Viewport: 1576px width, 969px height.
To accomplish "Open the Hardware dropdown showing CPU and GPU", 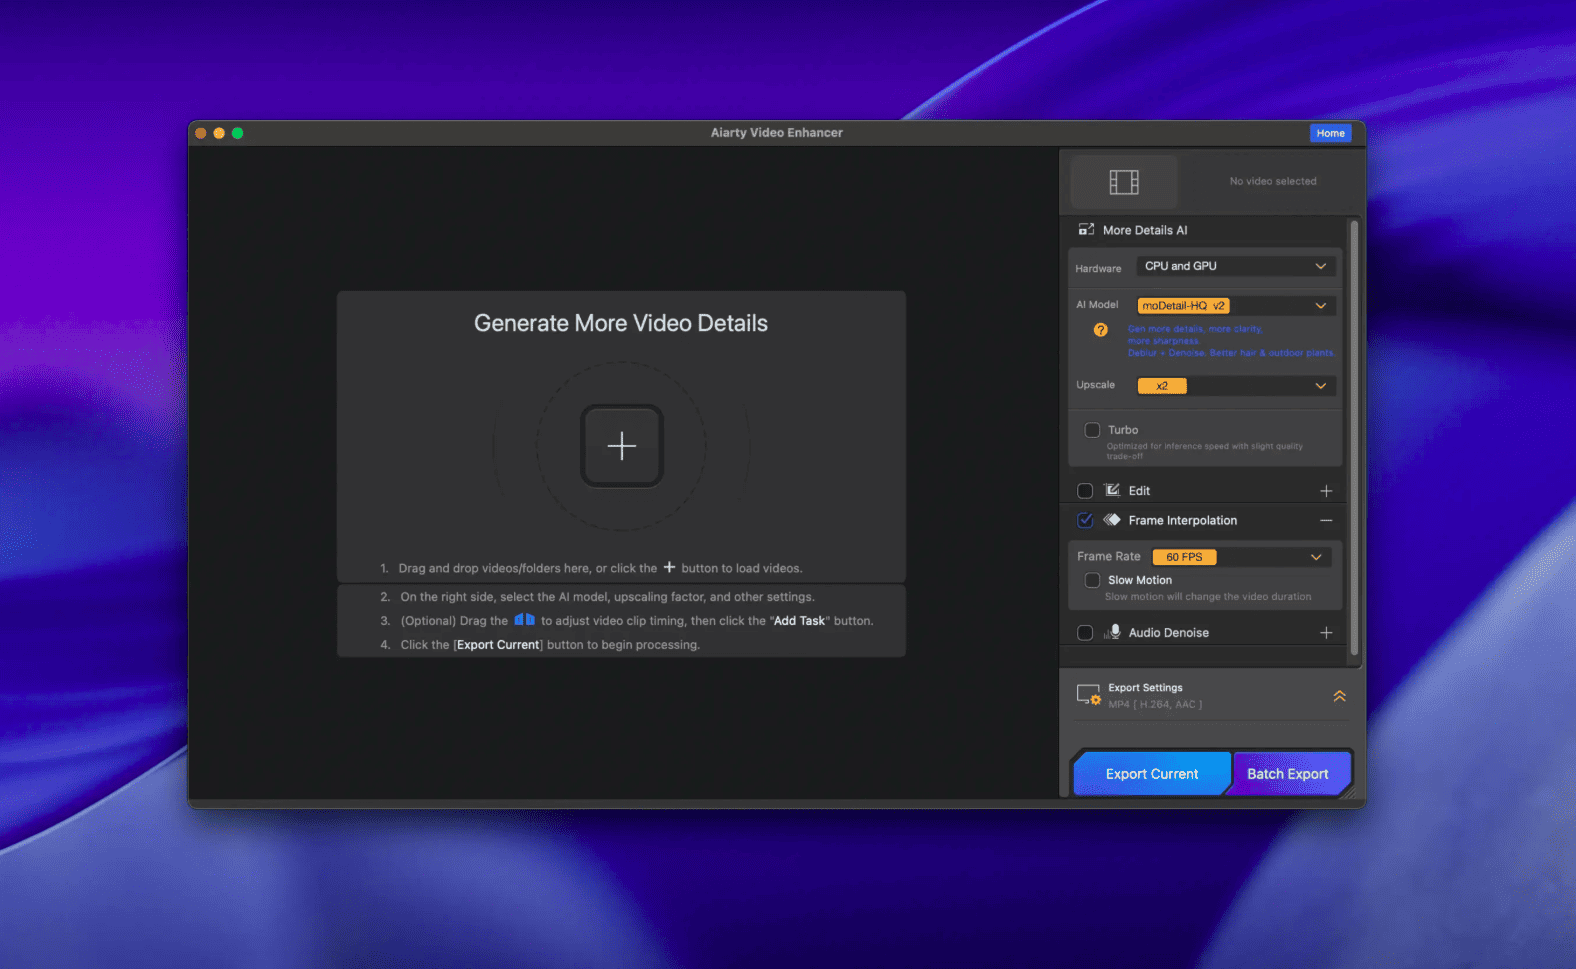I will 1236,266.
